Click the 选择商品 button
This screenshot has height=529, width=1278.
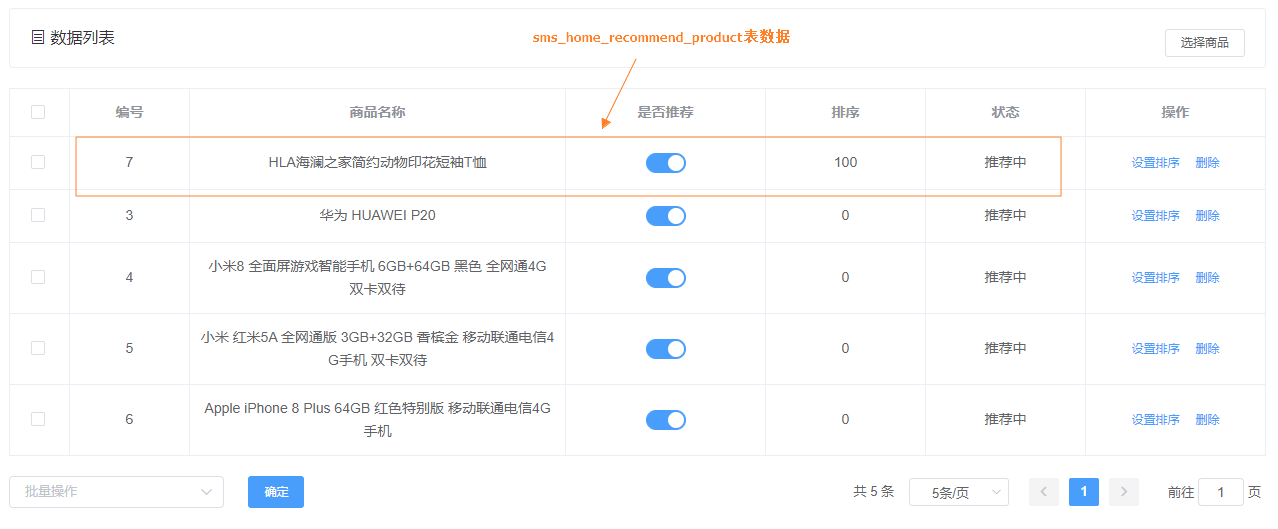tap(1204, 43)
